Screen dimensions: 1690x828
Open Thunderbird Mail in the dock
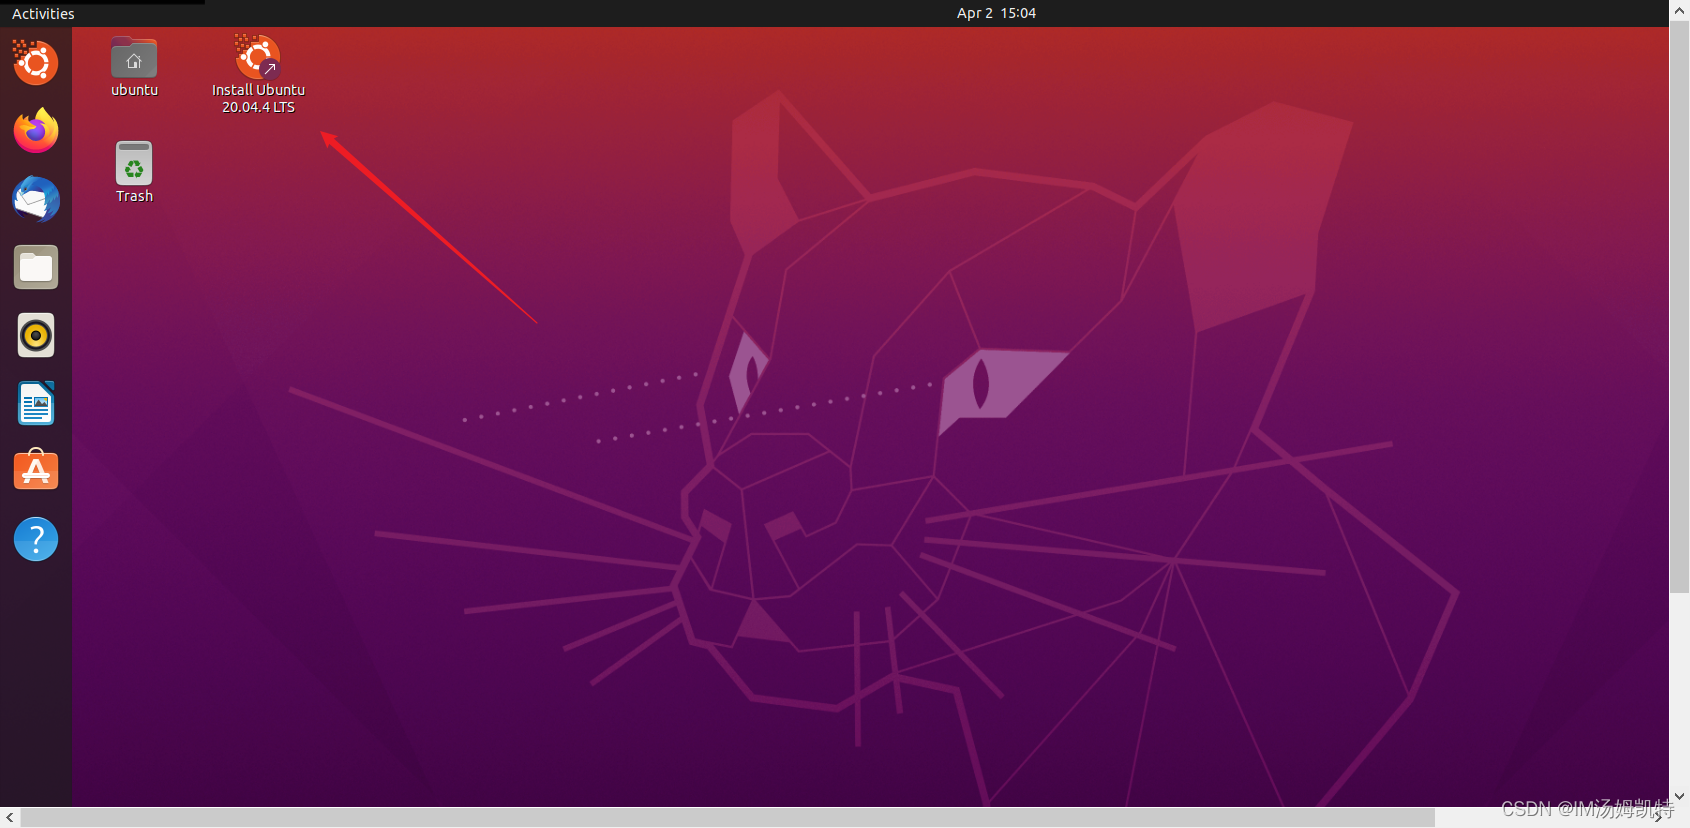pos(36,199)
